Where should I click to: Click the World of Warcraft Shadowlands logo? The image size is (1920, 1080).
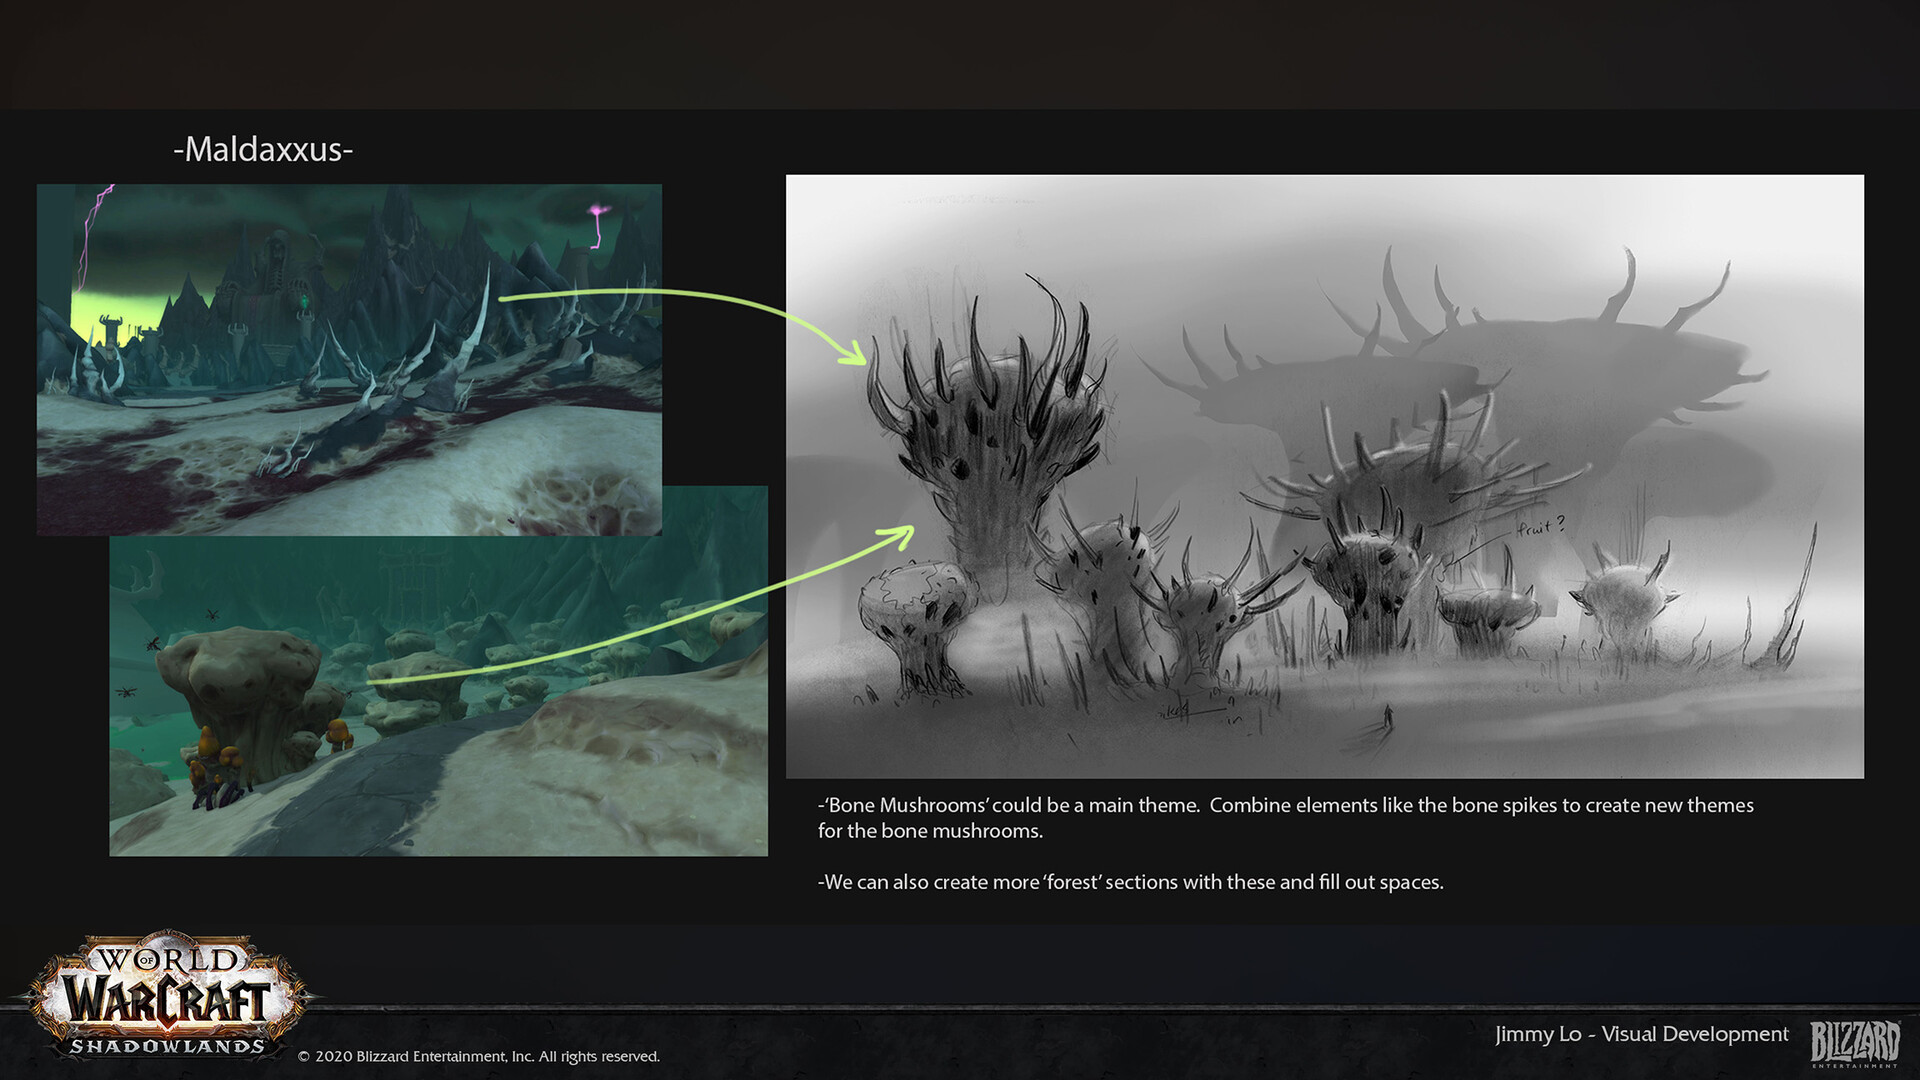[167, 997]
